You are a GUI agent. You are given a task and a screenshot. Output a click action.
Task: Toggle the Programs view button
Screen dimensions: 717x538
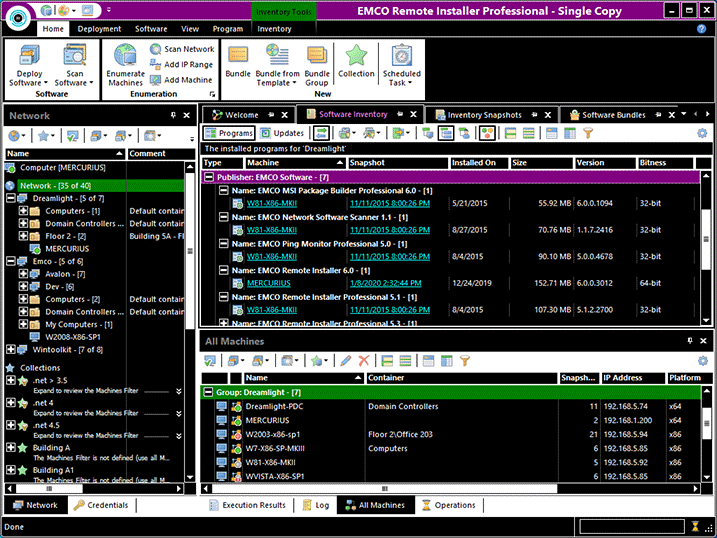229,133
